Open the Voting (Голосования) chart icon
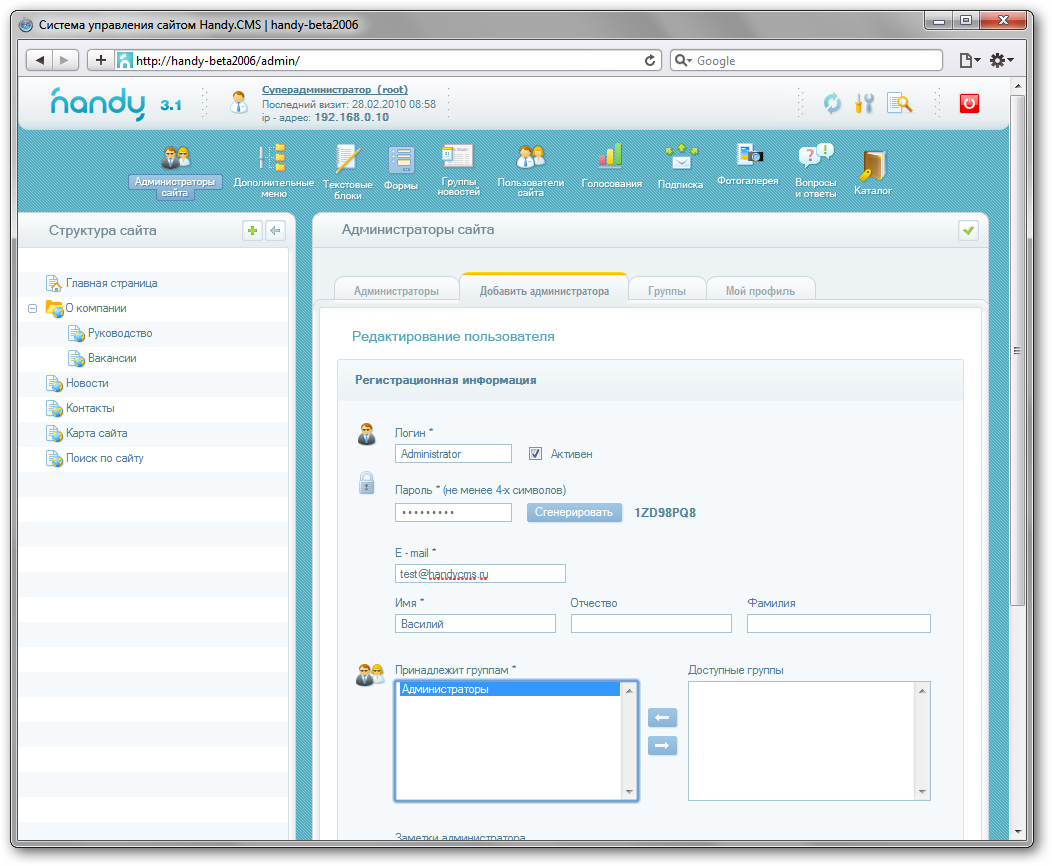This screenshot has height=866, width=1052. click(x=610, y=157)
